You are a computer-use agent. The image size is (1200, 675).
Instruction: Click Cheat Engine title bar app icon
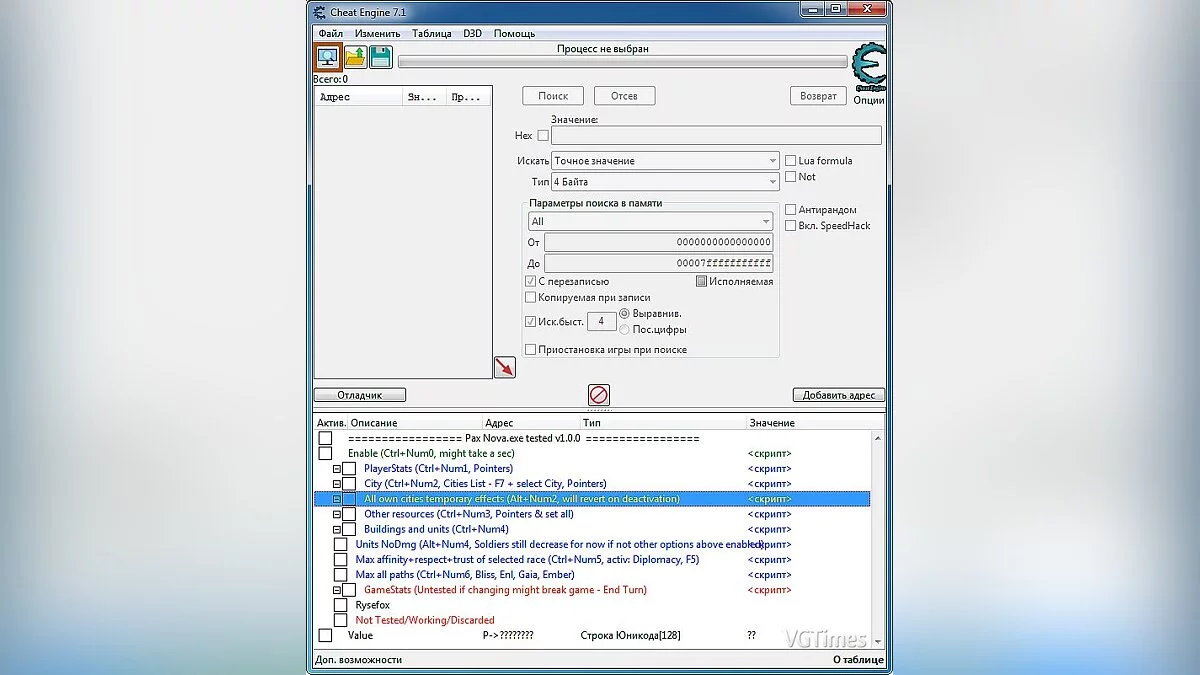point(319,12)
